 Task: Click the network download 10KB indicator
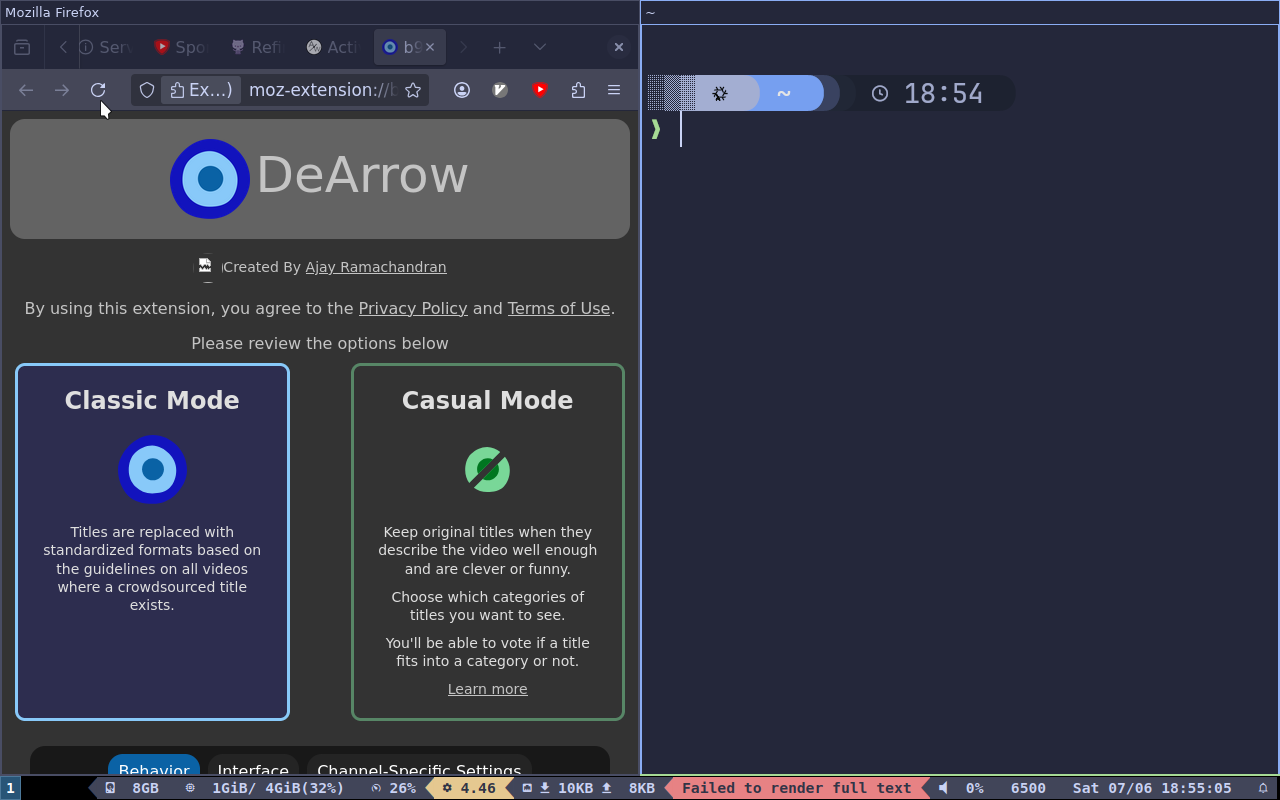(x=565, y=788)
